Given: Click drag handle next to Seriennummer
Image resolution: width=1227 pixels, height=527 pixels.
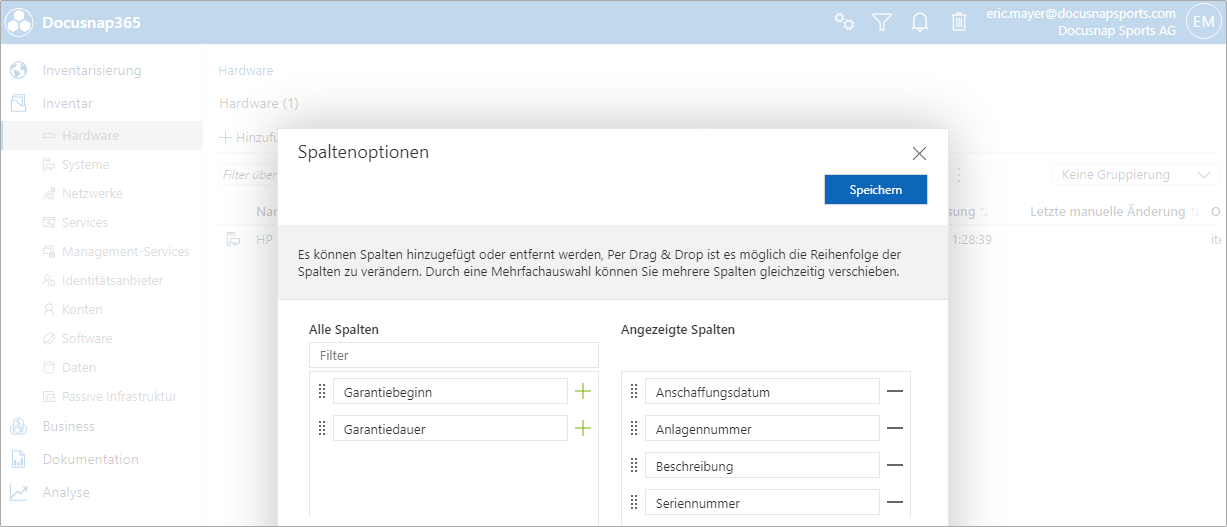Looking at the screenshot, I should click(x=634, y=502).
